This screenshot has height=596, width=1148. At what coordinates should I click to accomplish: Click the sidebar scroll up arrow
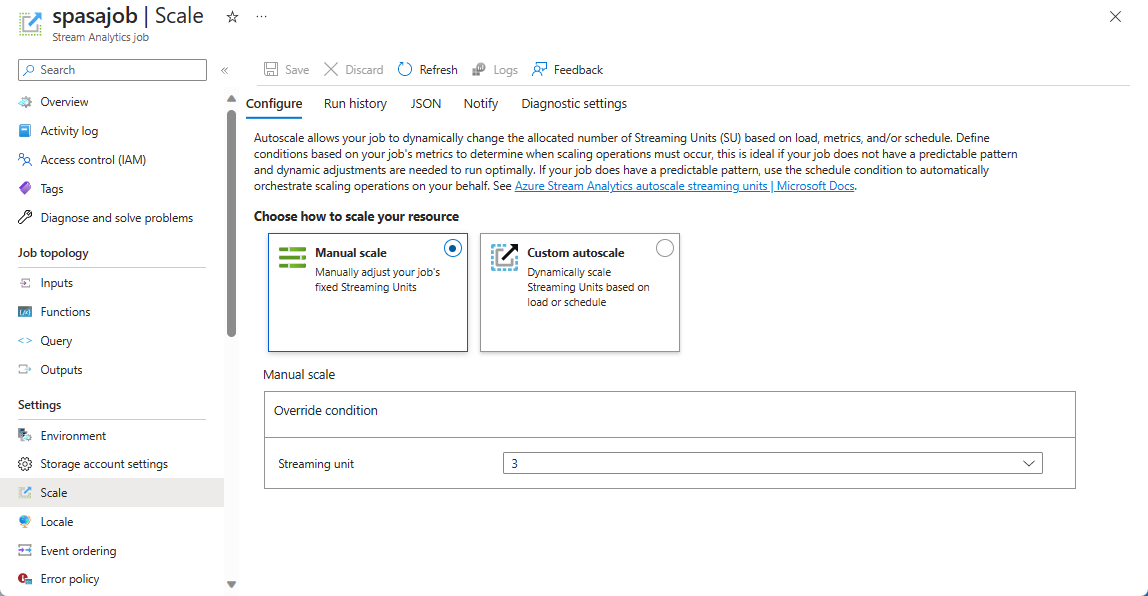(x=231, y=98)
